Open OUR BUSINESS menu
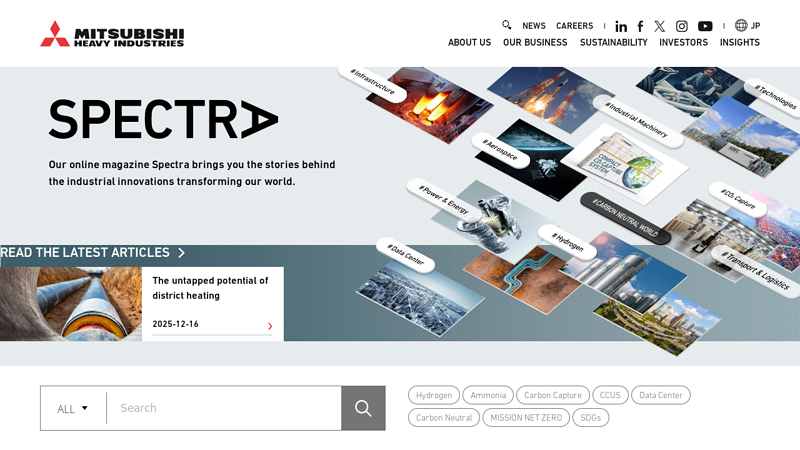The width and height of the screenshot is (800, 450). click(535, 42)
